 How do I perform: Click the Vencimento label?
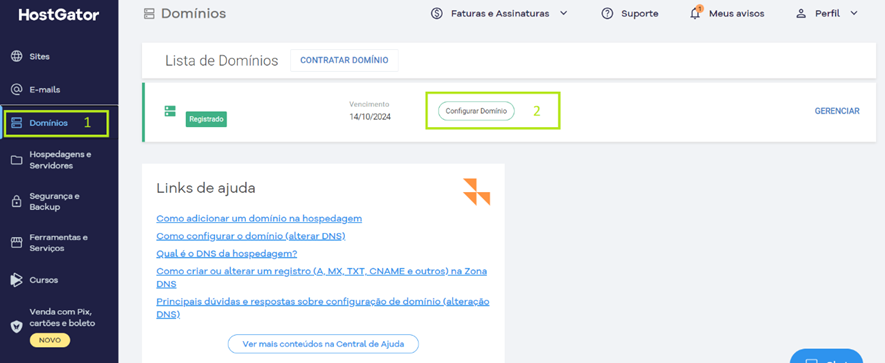[x=369, y=104]
